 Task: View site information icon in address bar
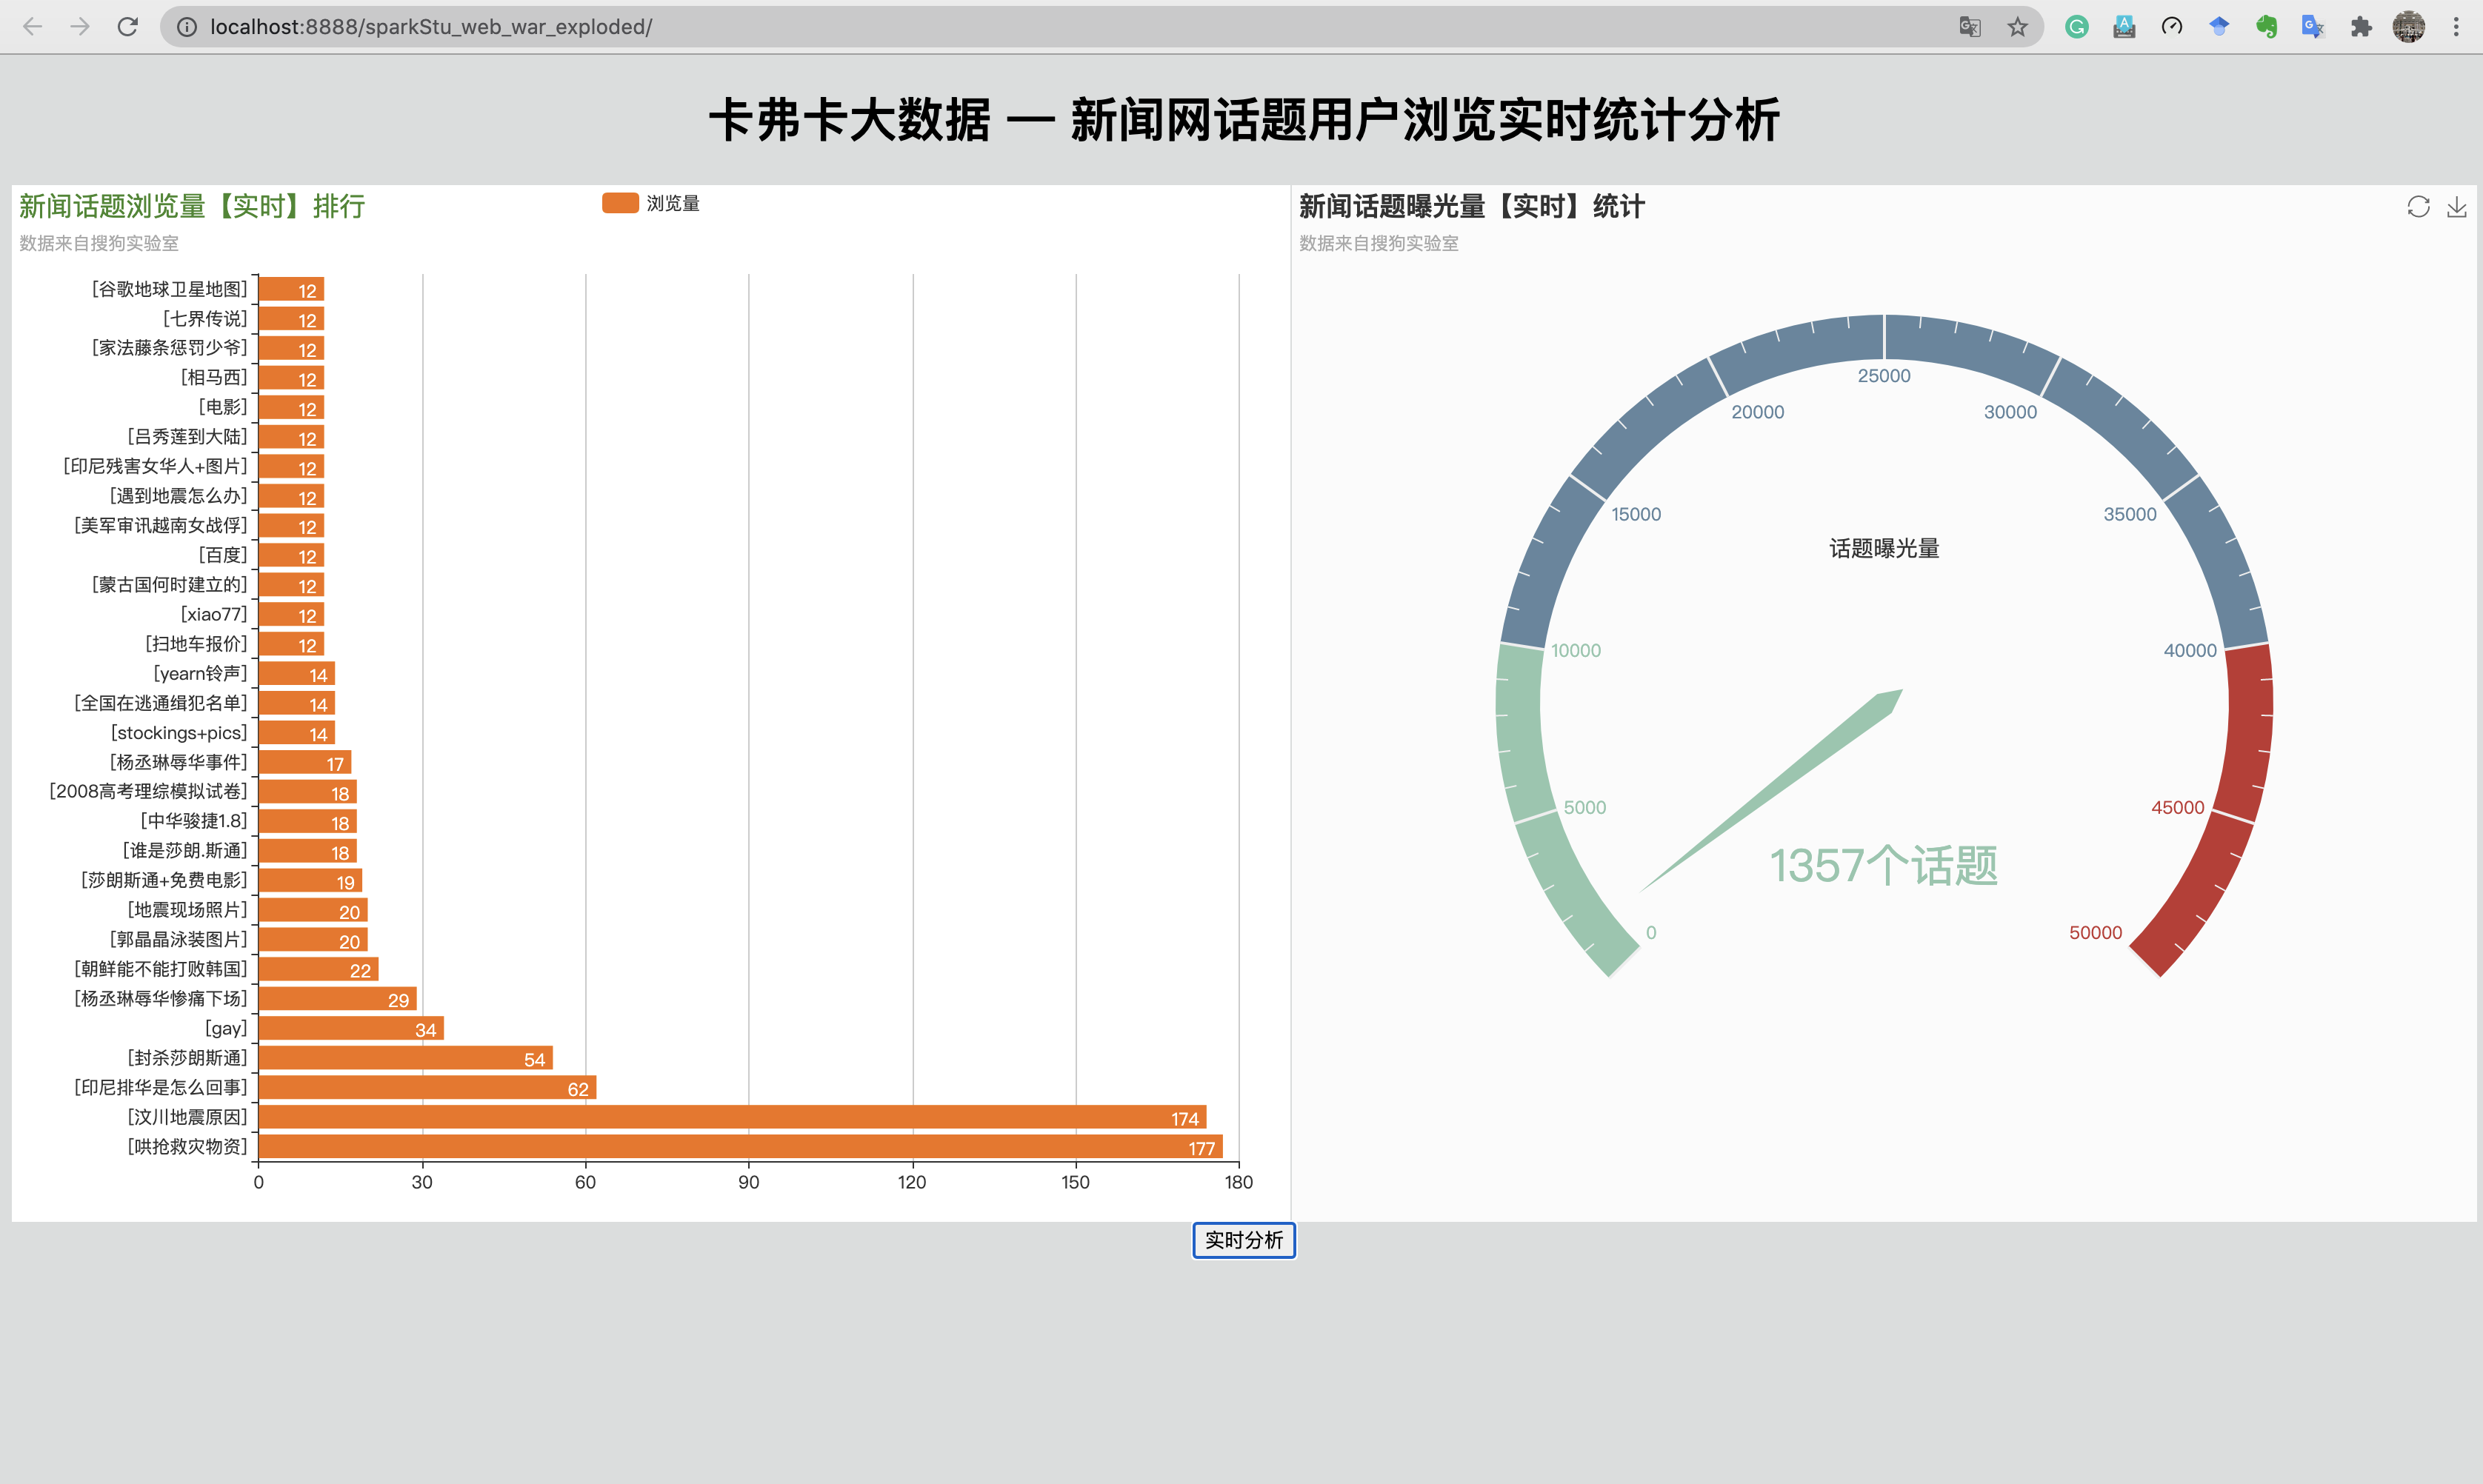186,27
